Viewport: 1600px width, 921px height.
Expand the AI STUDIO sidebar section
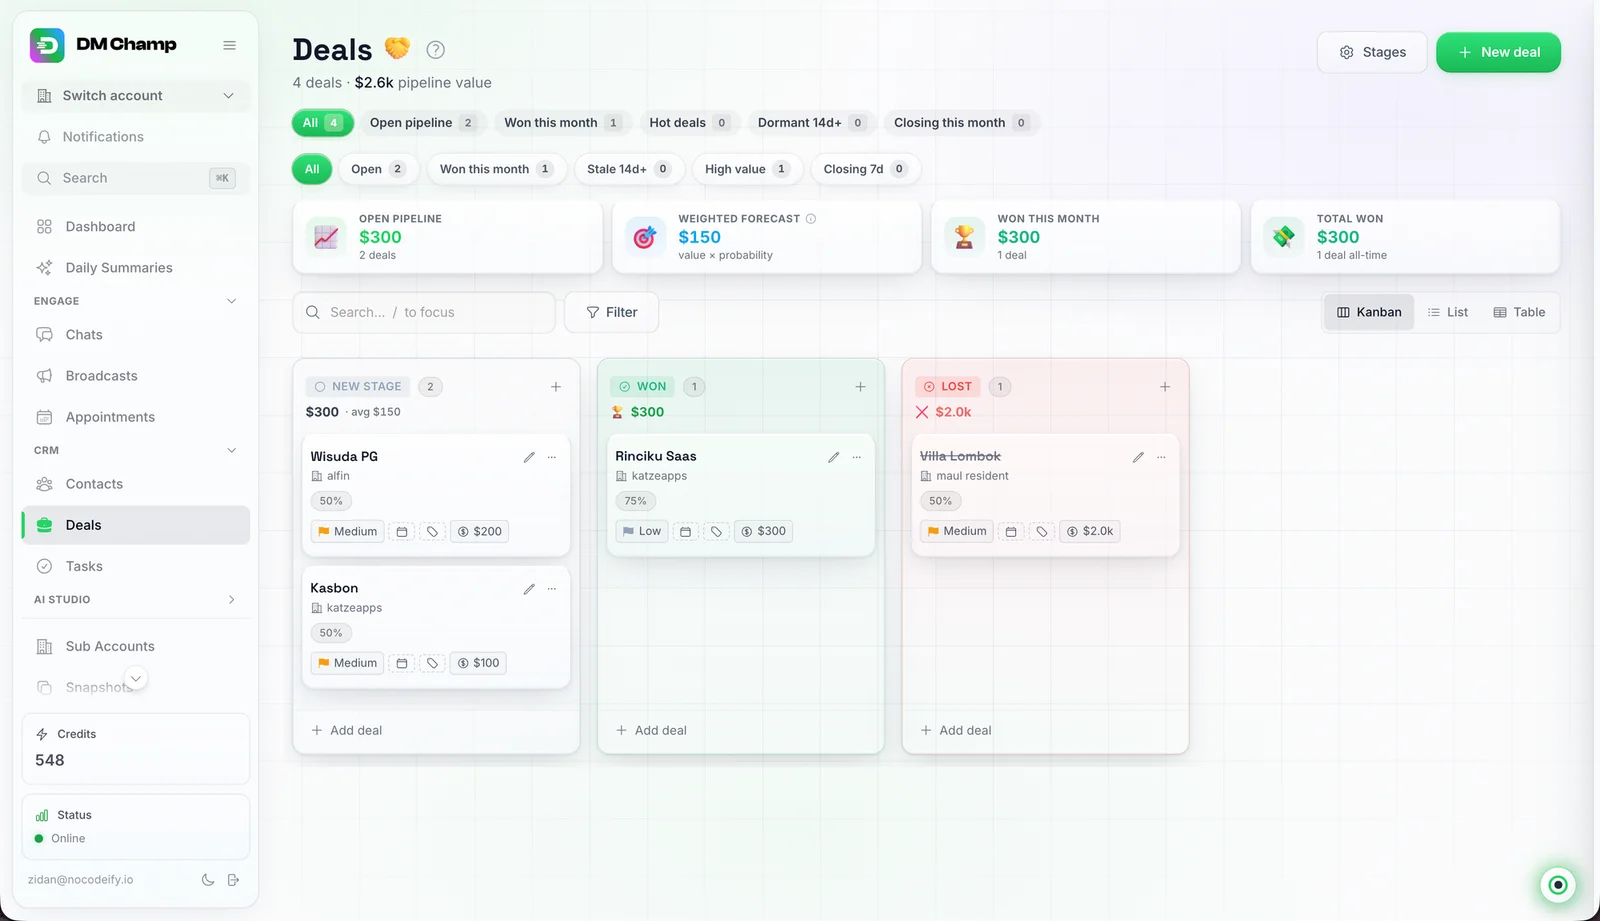(x=231, y=600)
